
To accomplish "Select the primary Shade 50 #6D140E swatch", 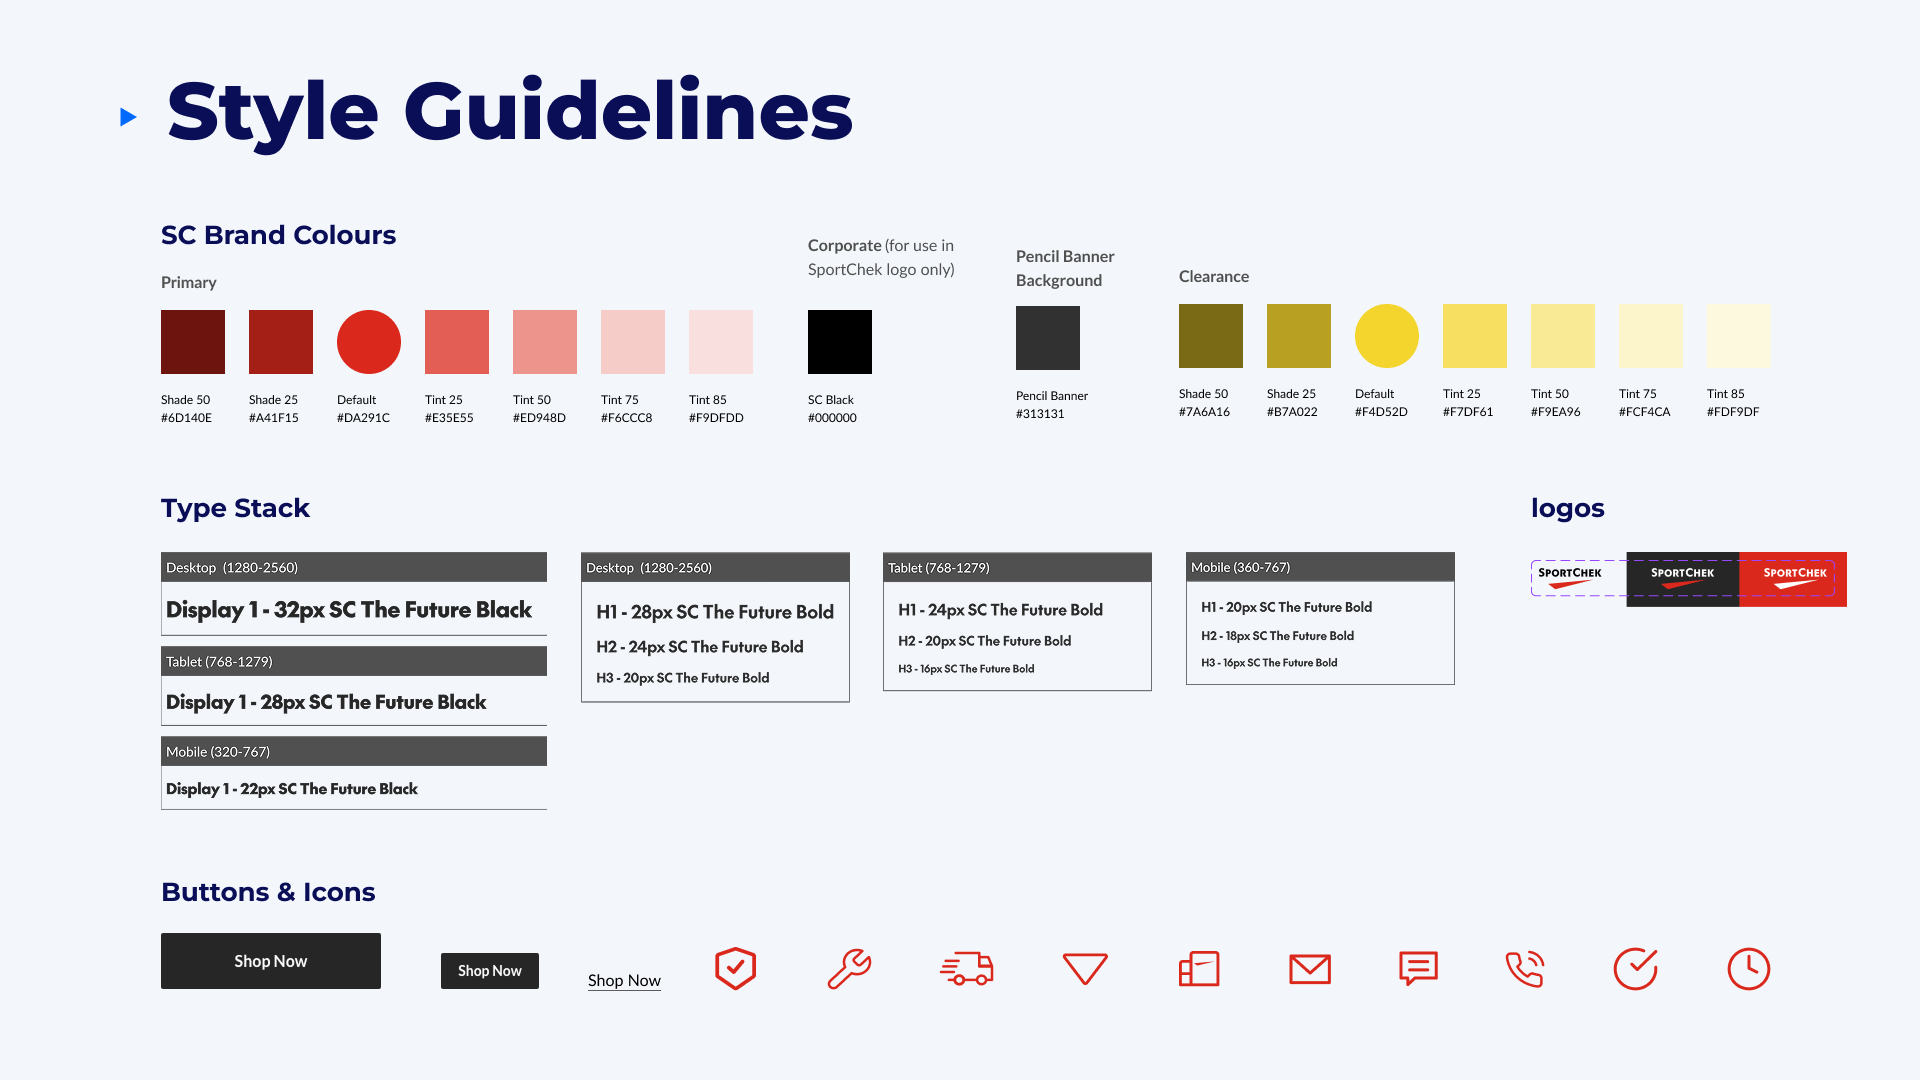I will pos(193,342).
